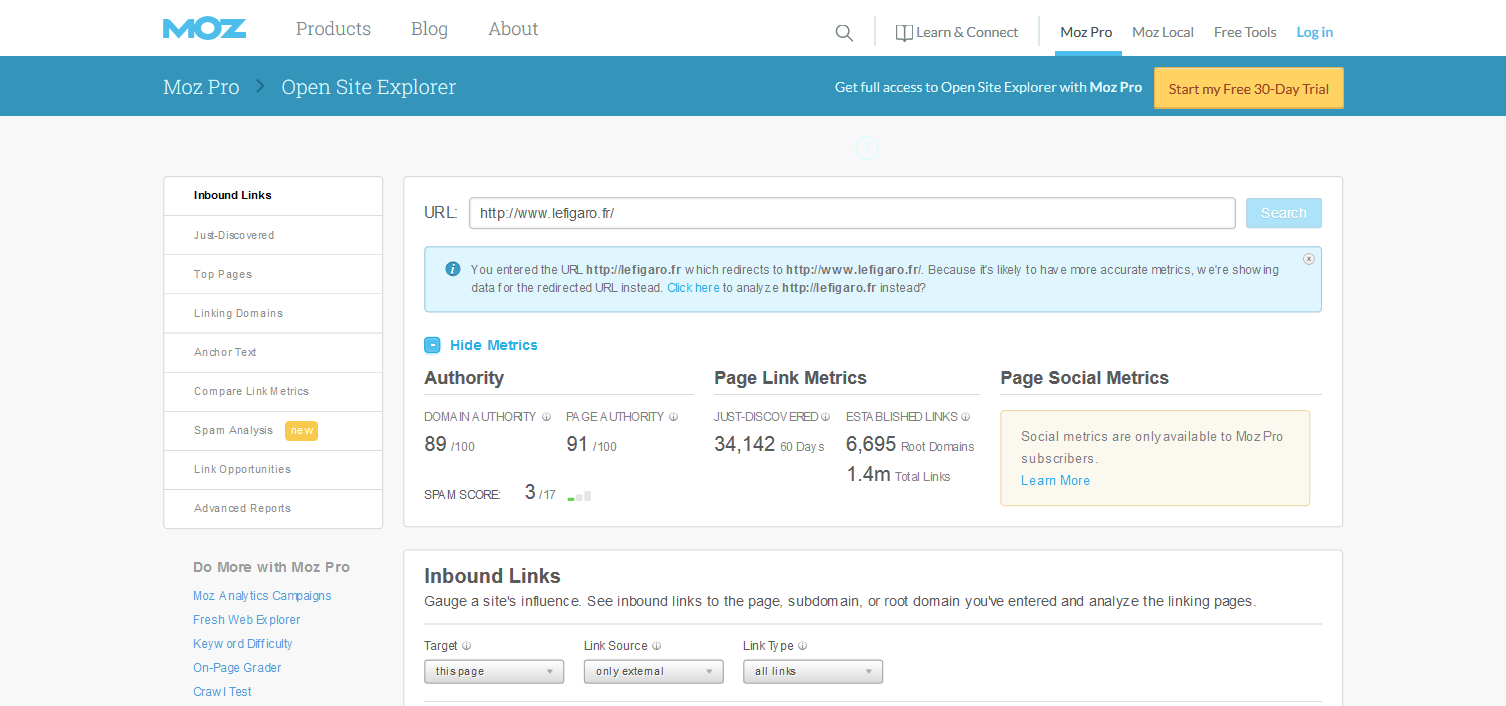1506x706 pixels.
Task: Click the 'new' badge beside Spam Analysis
Action: (x=301, y=431)
